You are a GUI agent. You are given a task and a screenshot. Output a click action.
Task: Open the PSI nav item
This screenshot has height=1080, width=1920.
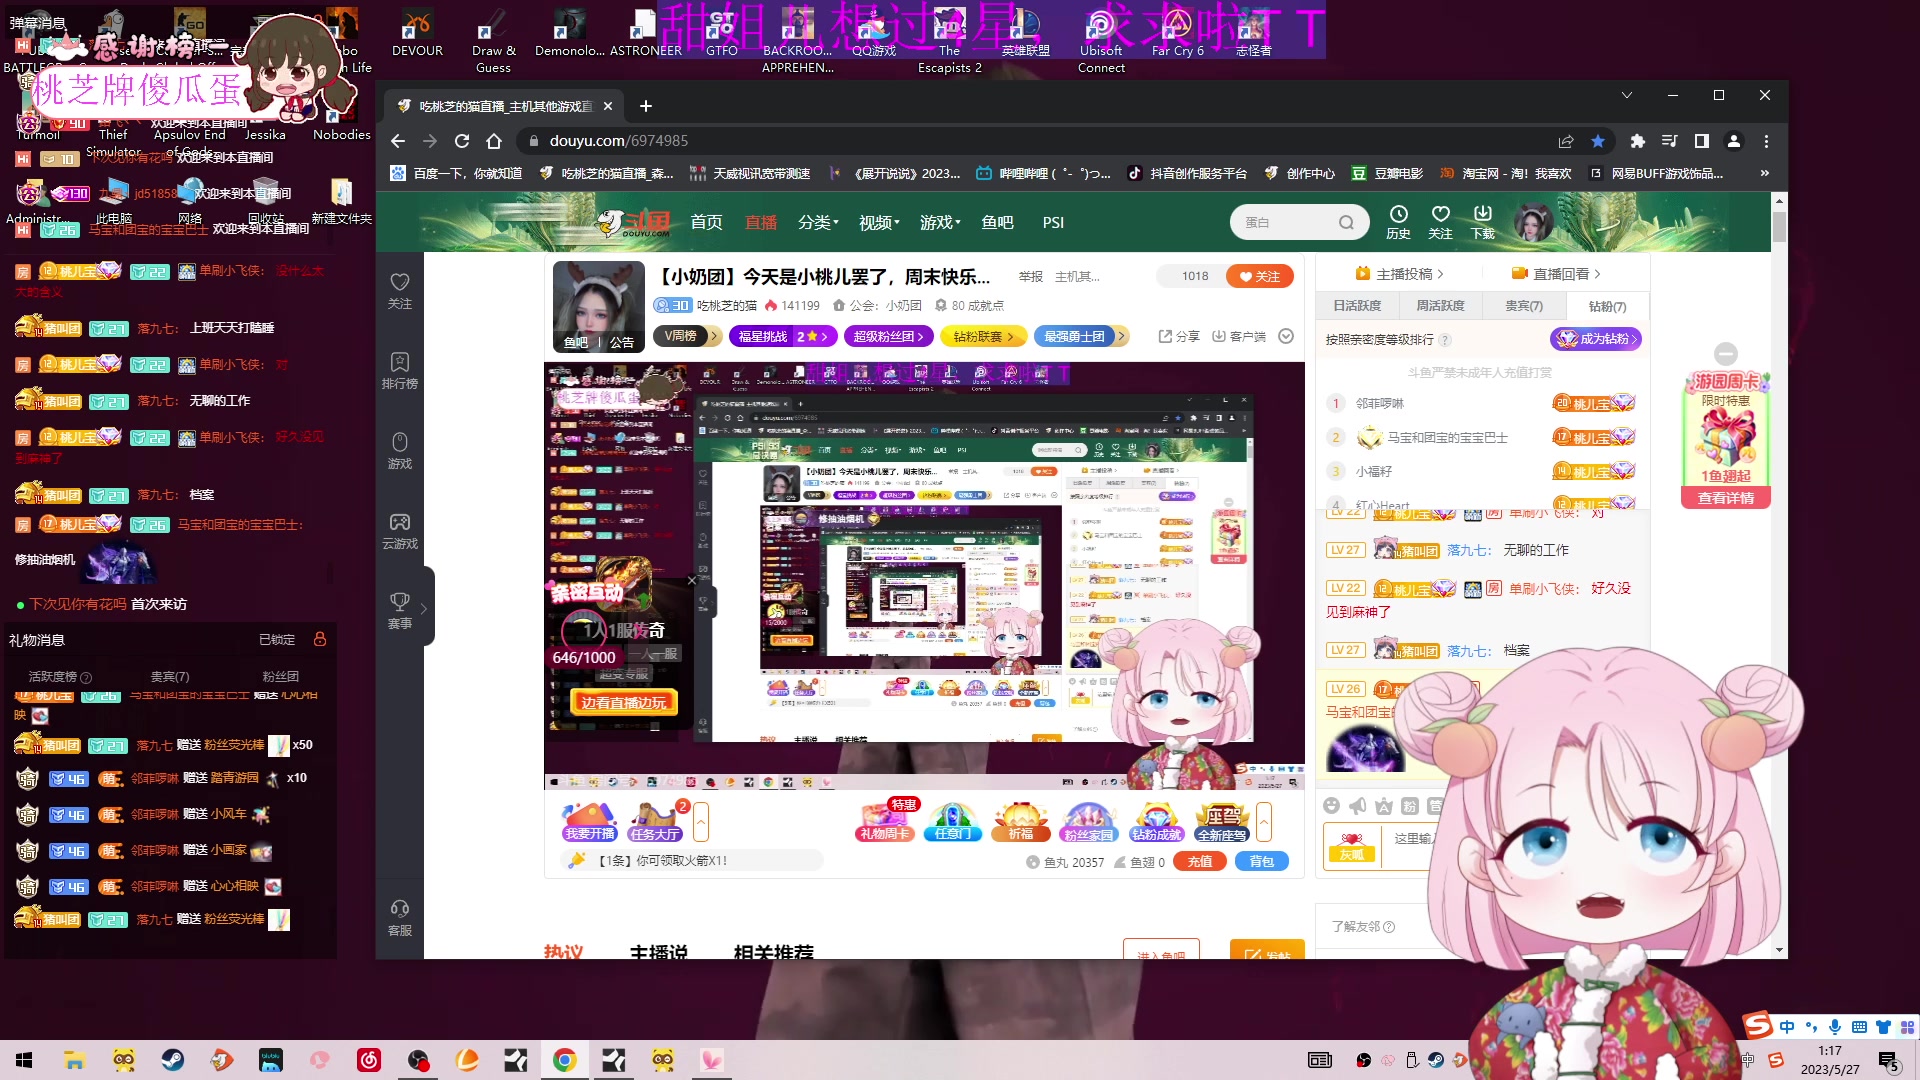pos(1053,222)
